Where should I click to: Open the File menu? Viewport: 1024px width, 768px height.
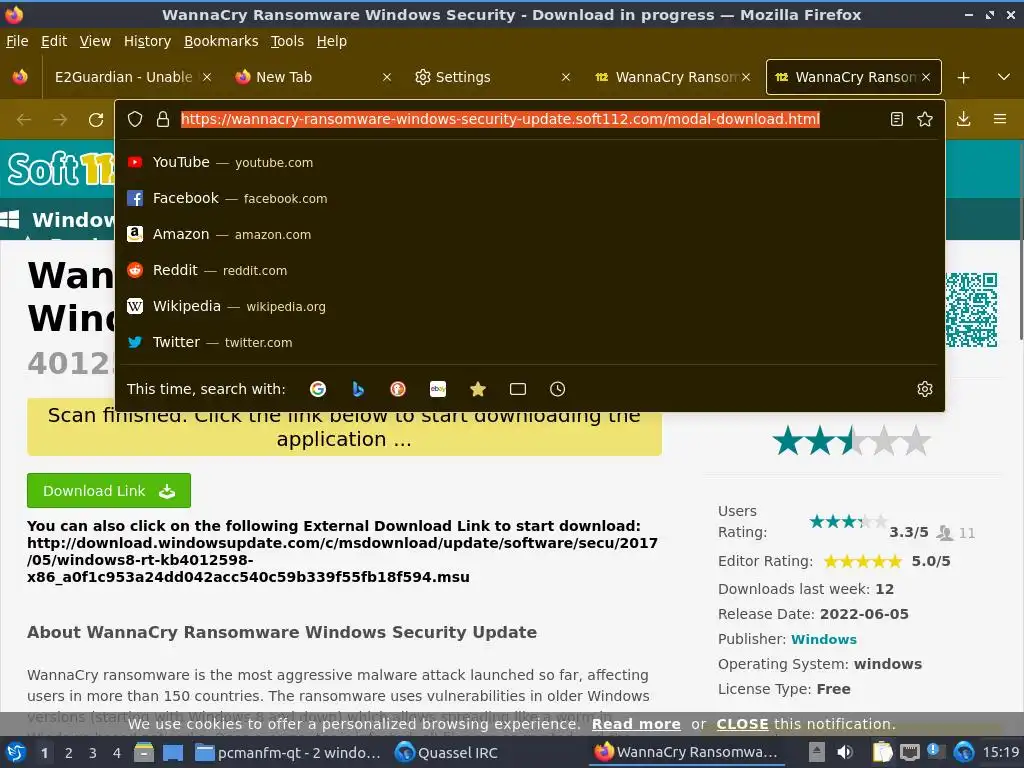(x=17, y=41)
